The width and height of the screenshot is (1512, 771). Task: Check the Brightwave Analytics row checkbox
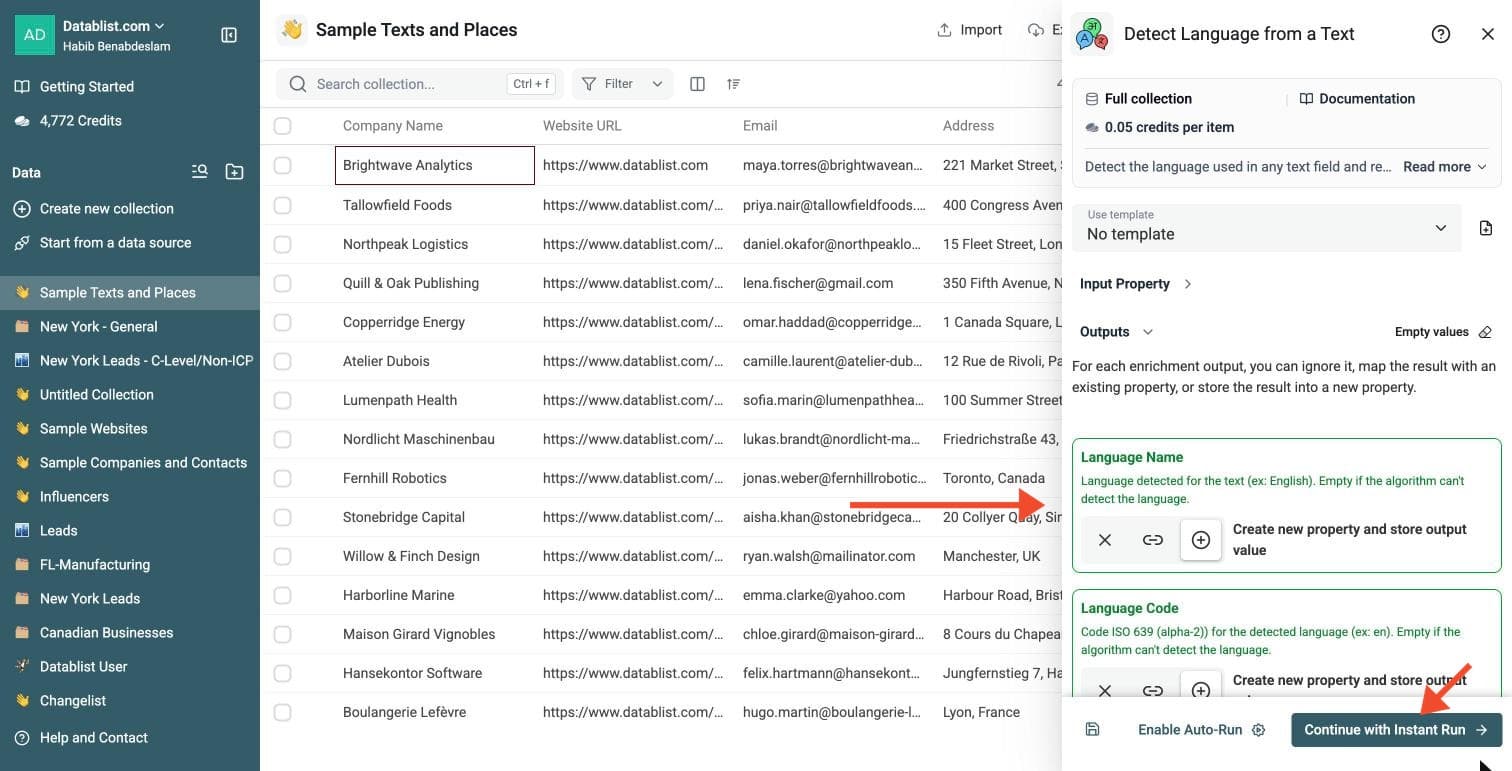pyautogui.click(x=282, y=165)
